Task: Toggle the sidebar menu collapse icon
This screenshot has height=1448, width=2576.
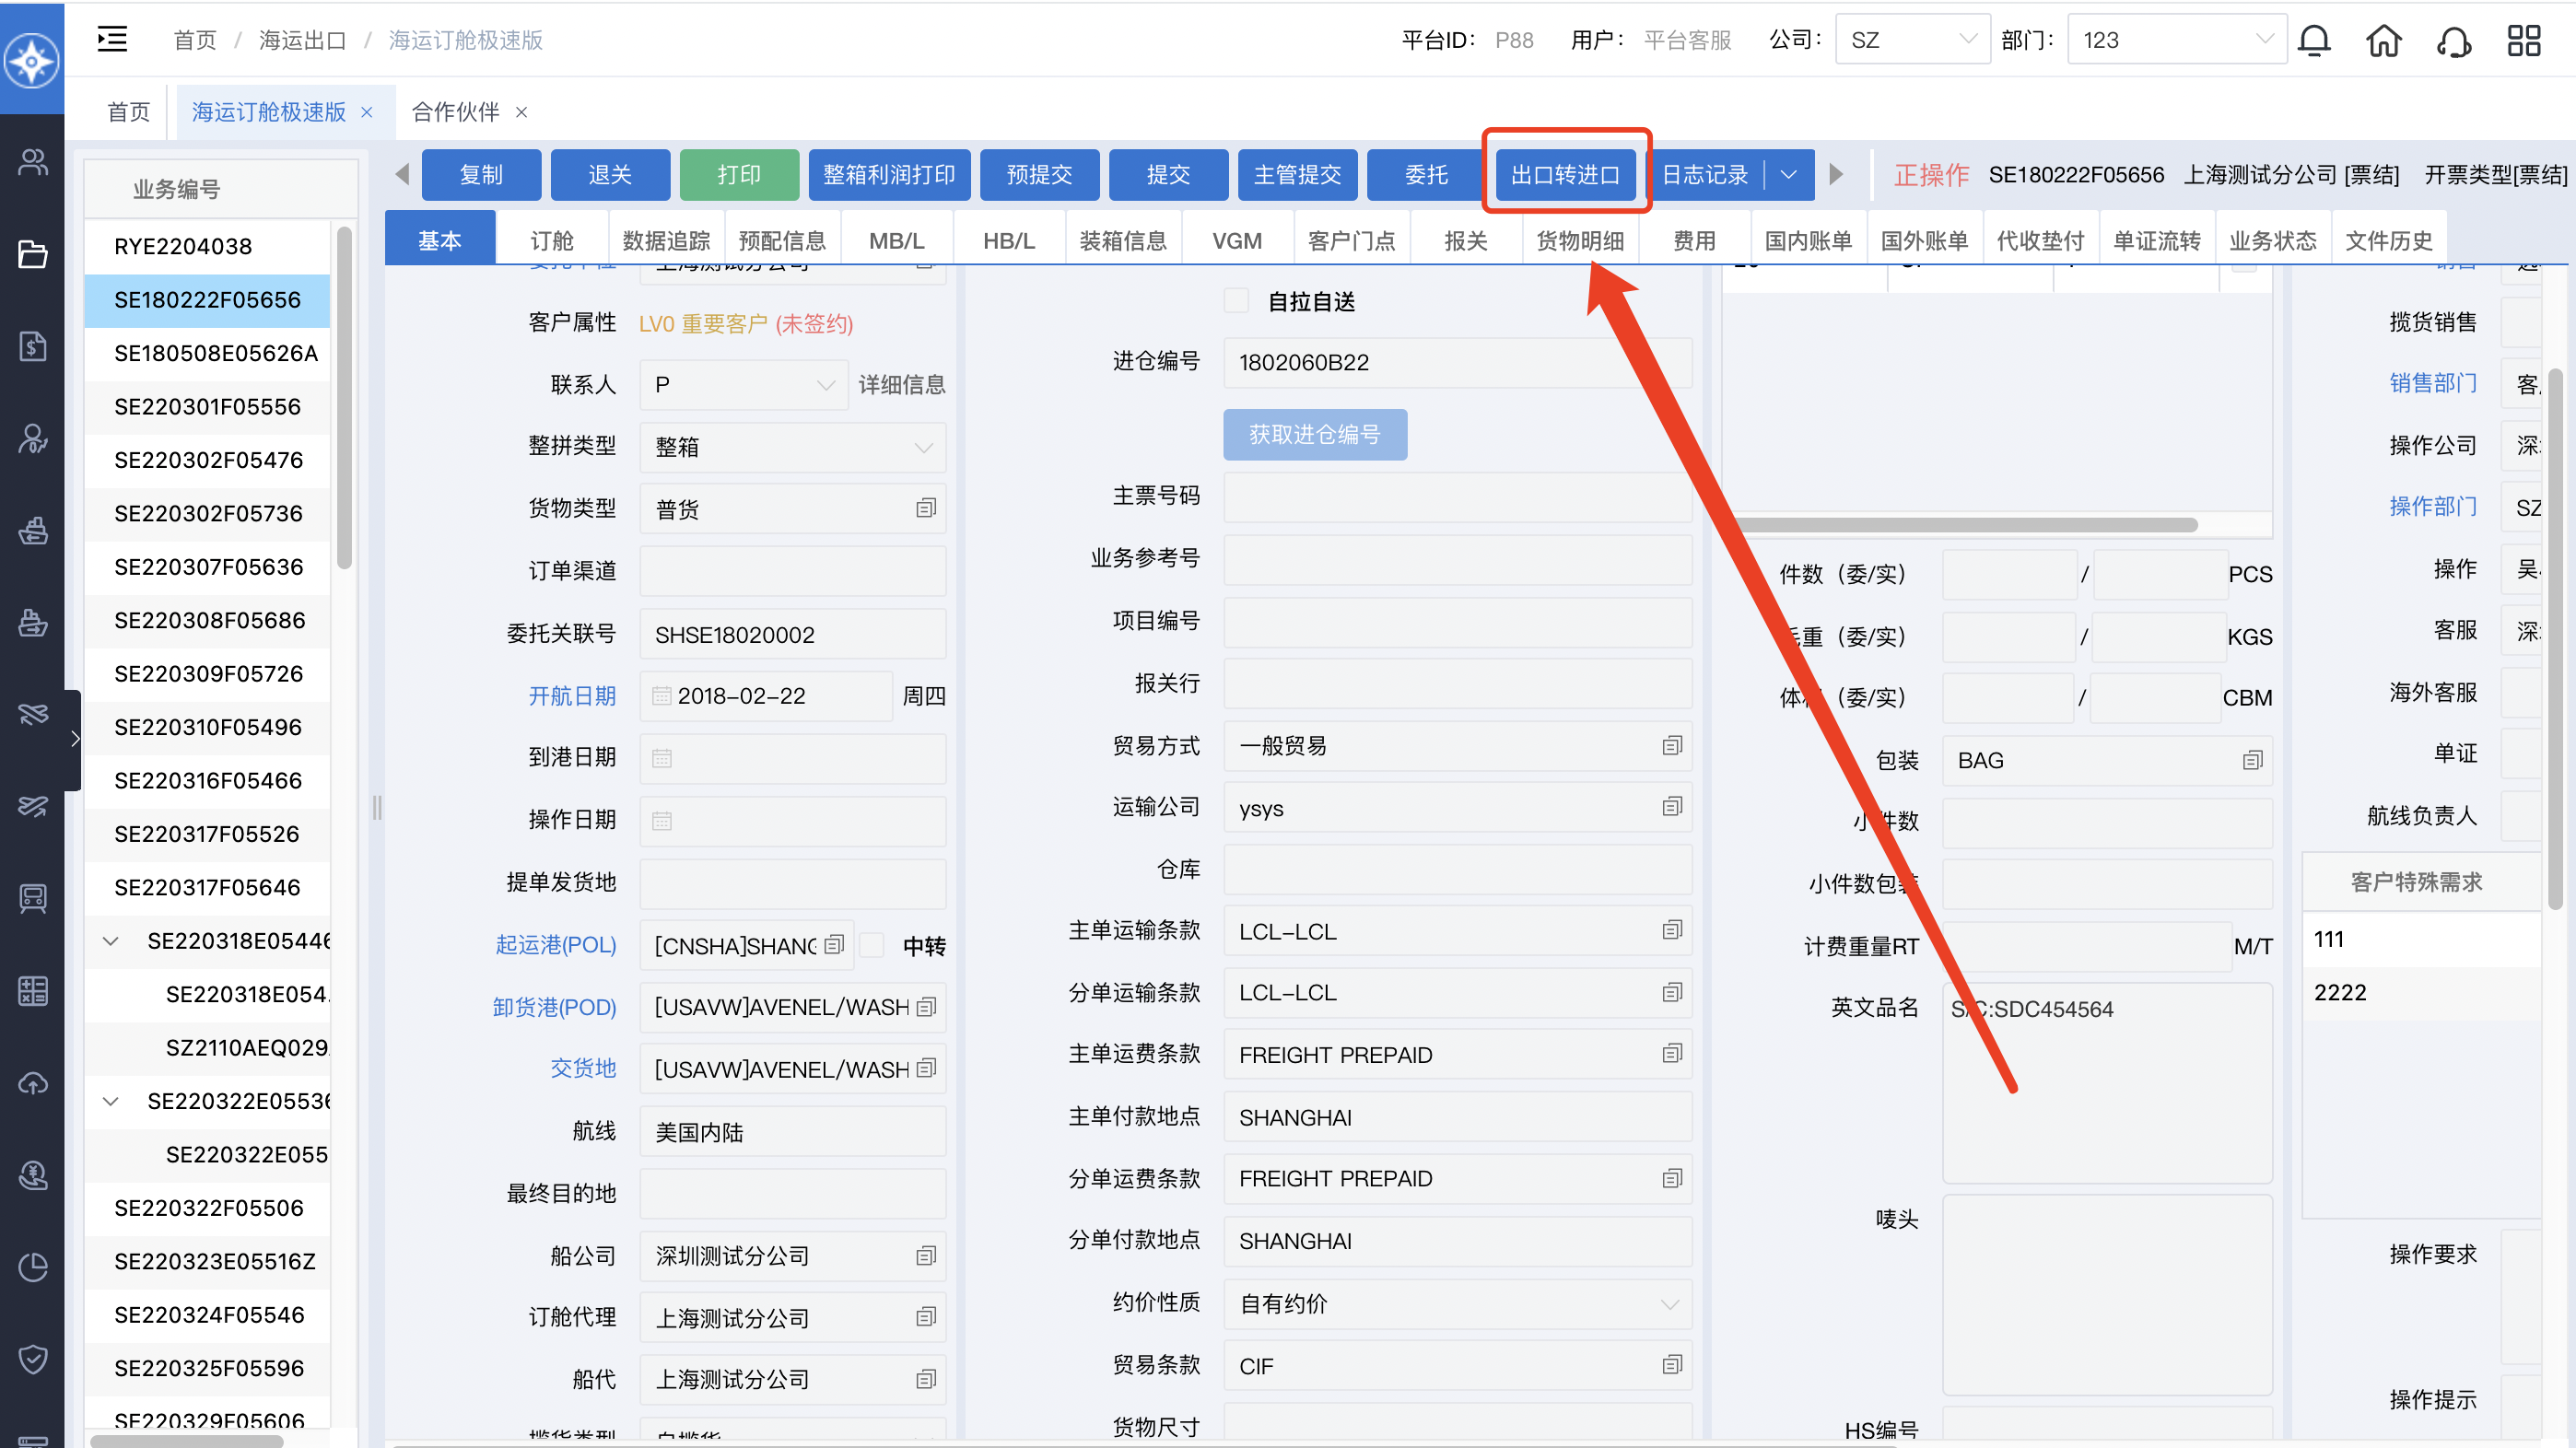Action: (x=112, y=39)
